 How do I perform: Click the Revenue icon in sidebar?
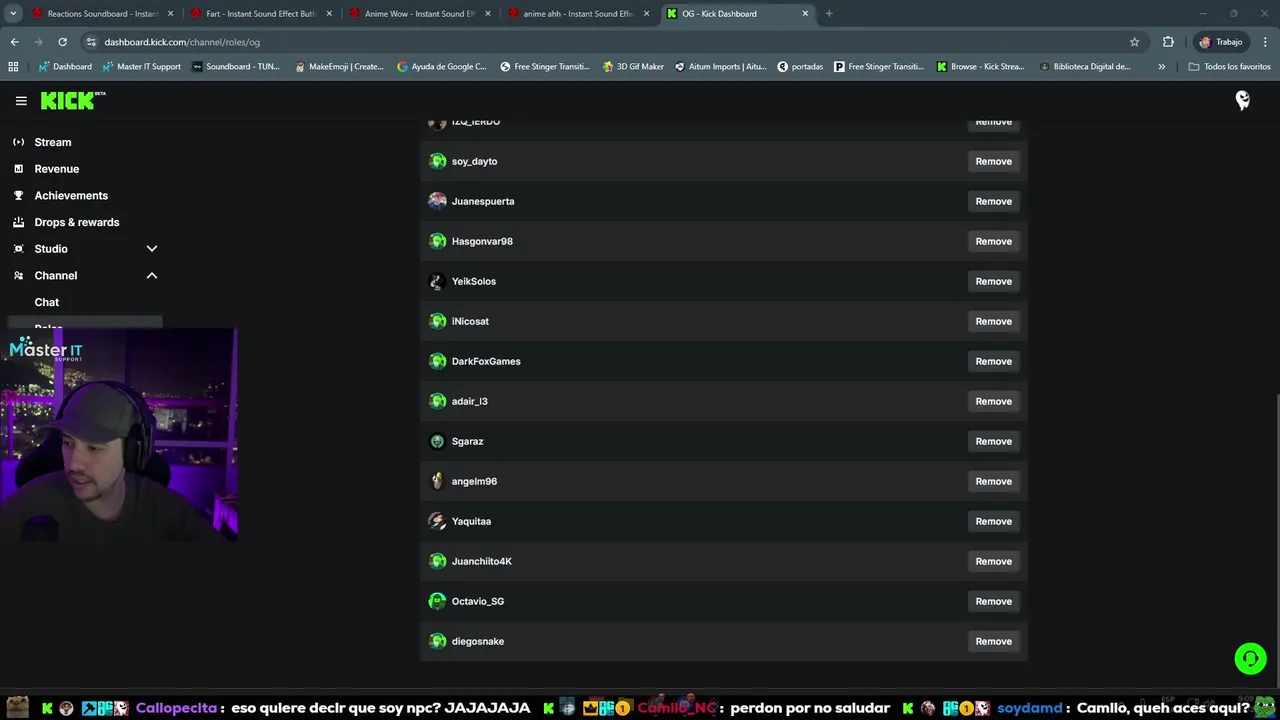[x=18, y=169]
